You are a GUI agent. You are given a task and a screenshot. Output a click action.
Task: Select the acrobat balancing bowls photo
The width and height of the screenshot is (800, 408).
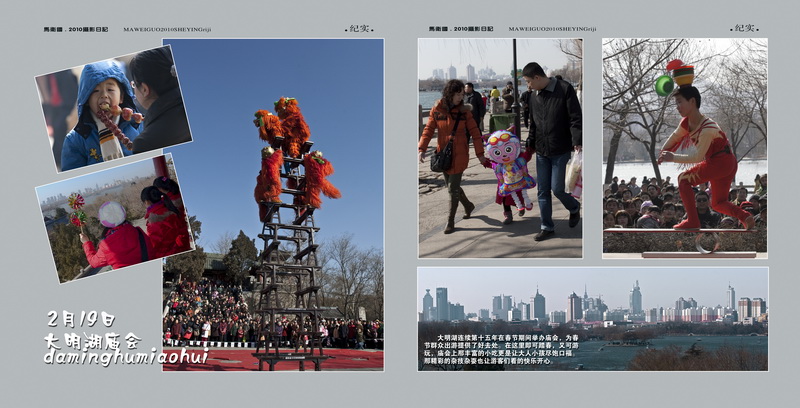(685, 148)
